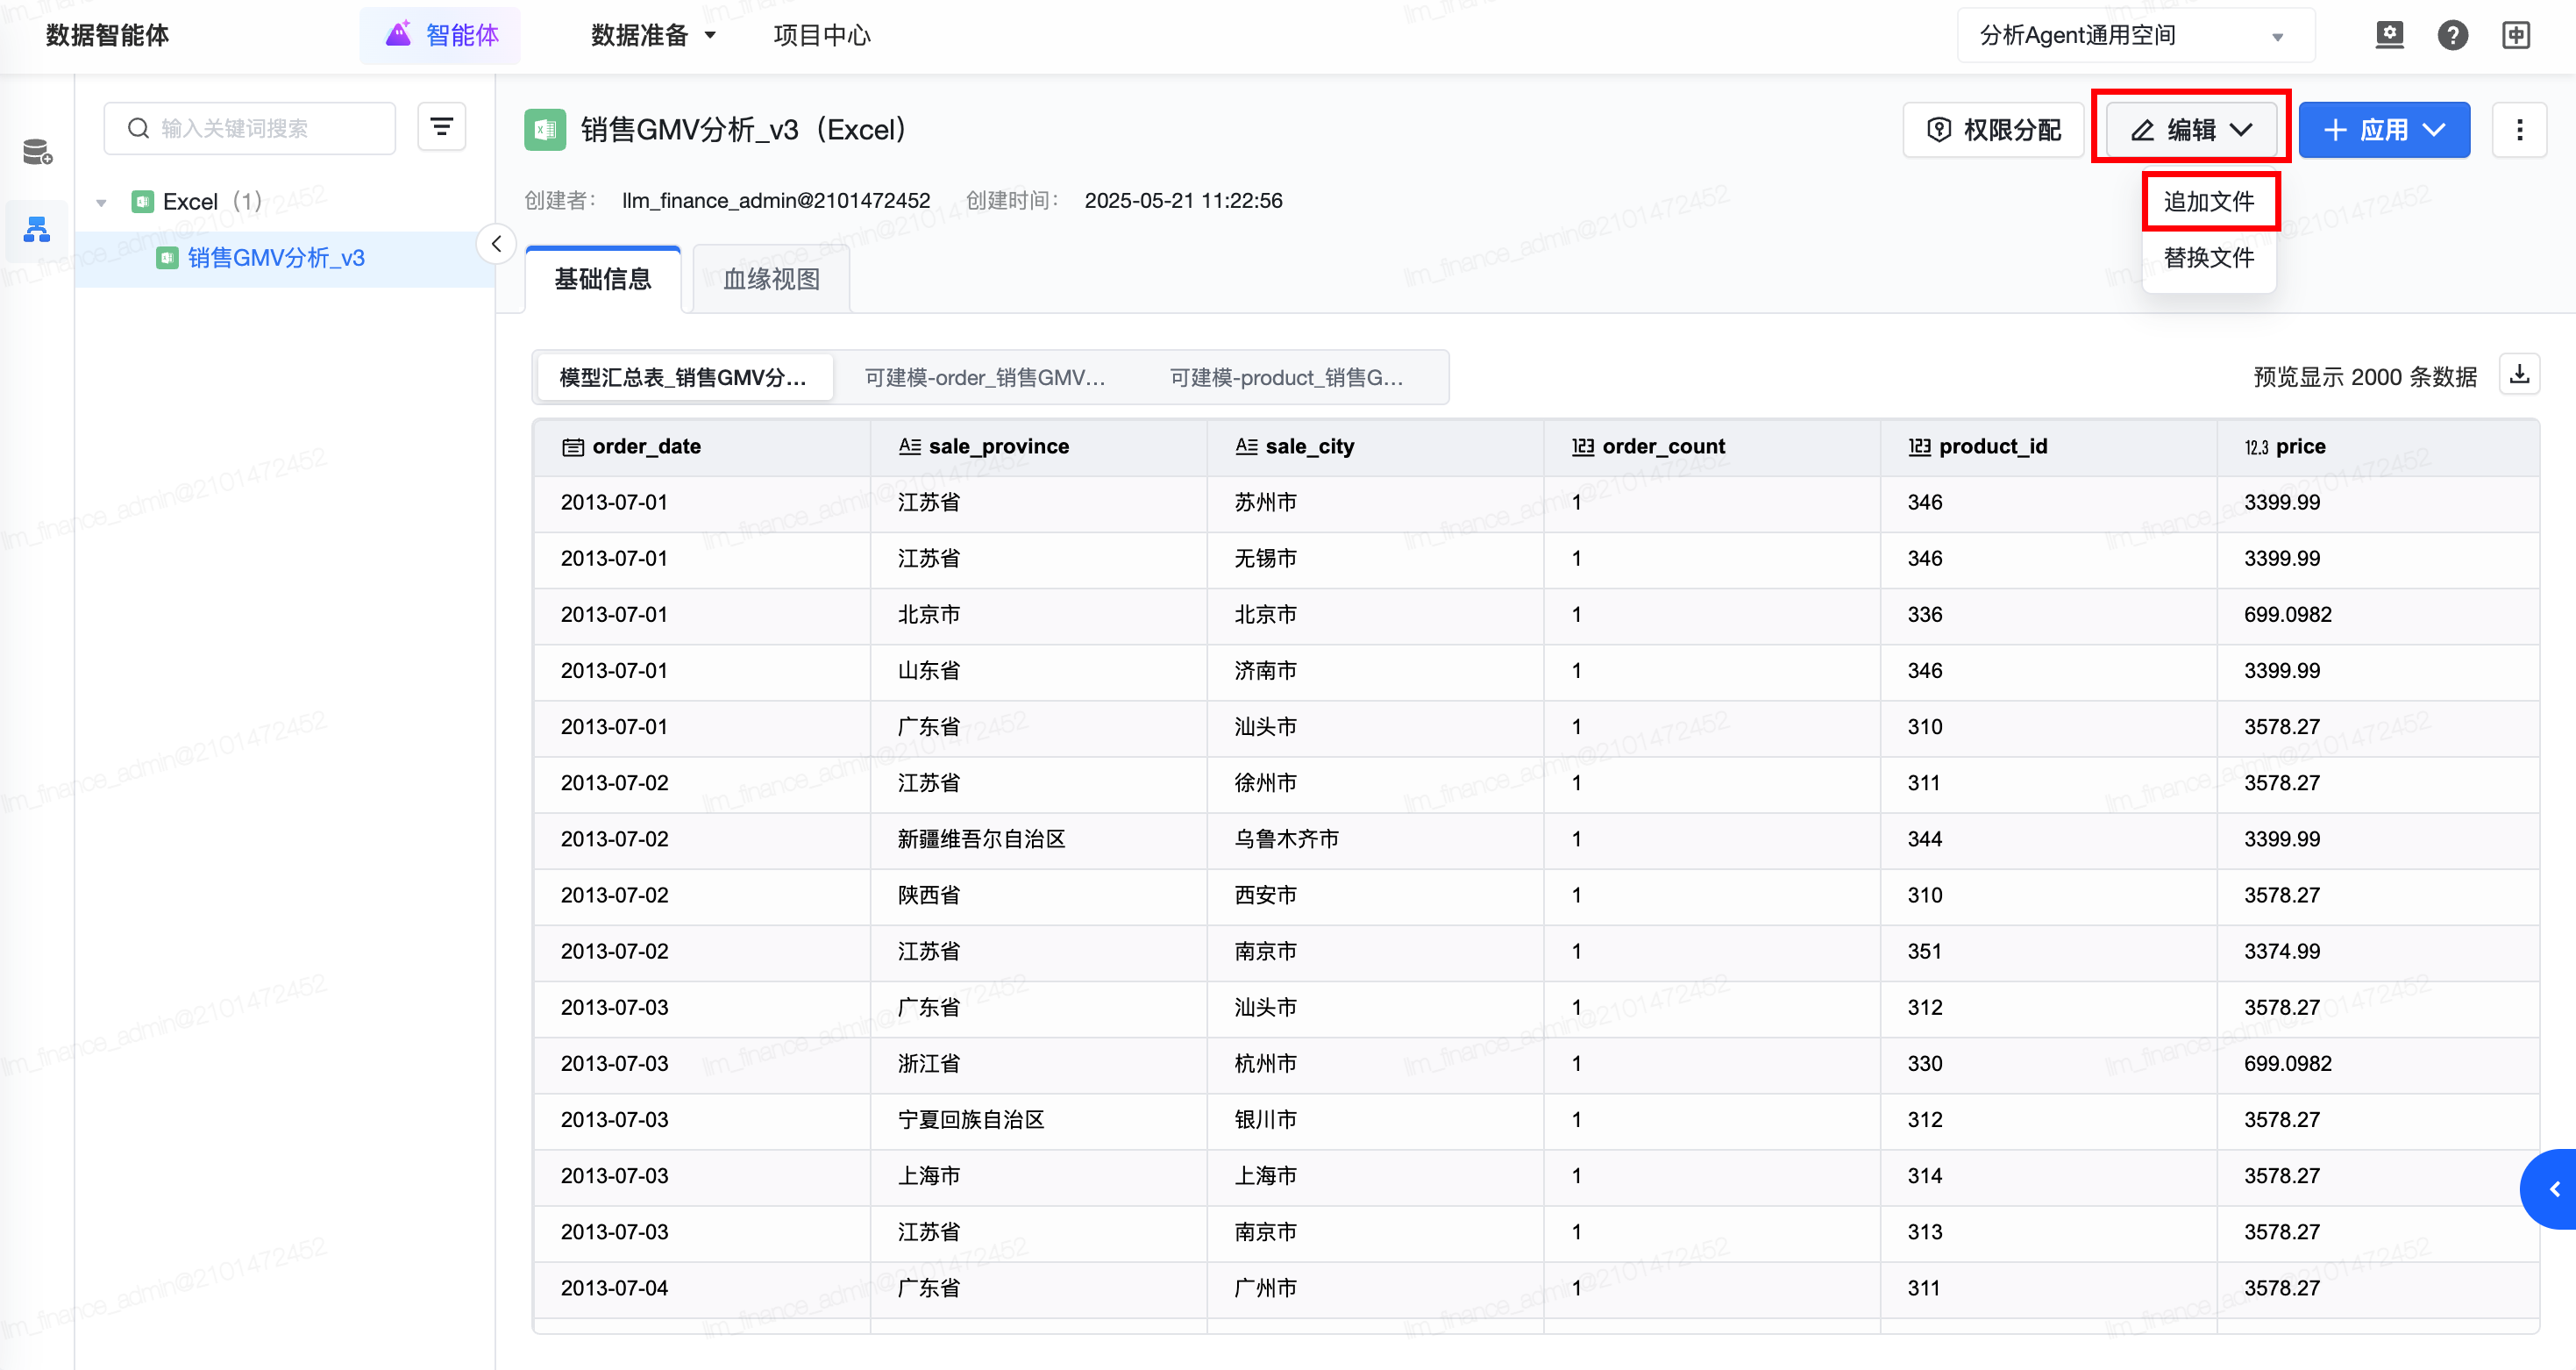2576x1370 pixels.
Task: Click the admin settings monitor icon in header
Action: [2389, 36]
